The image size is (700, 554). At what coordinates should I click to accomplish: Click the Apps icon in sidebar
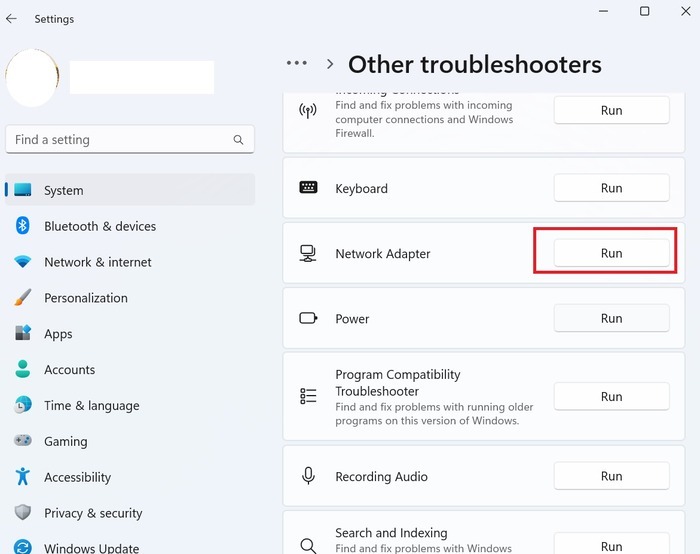coord(23,333)
